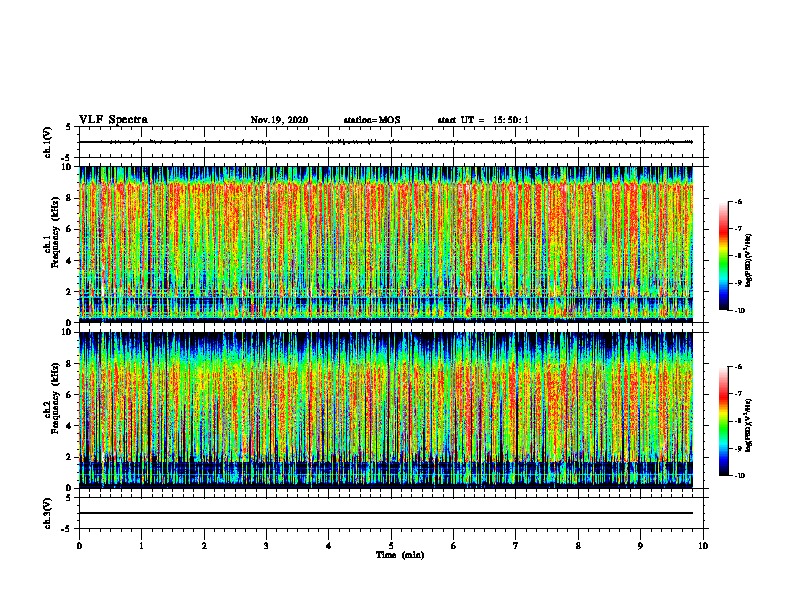This screenshot has height=612, width=792.
Task: Click time axis tick label "1"
Action: (x=141, y=546)
